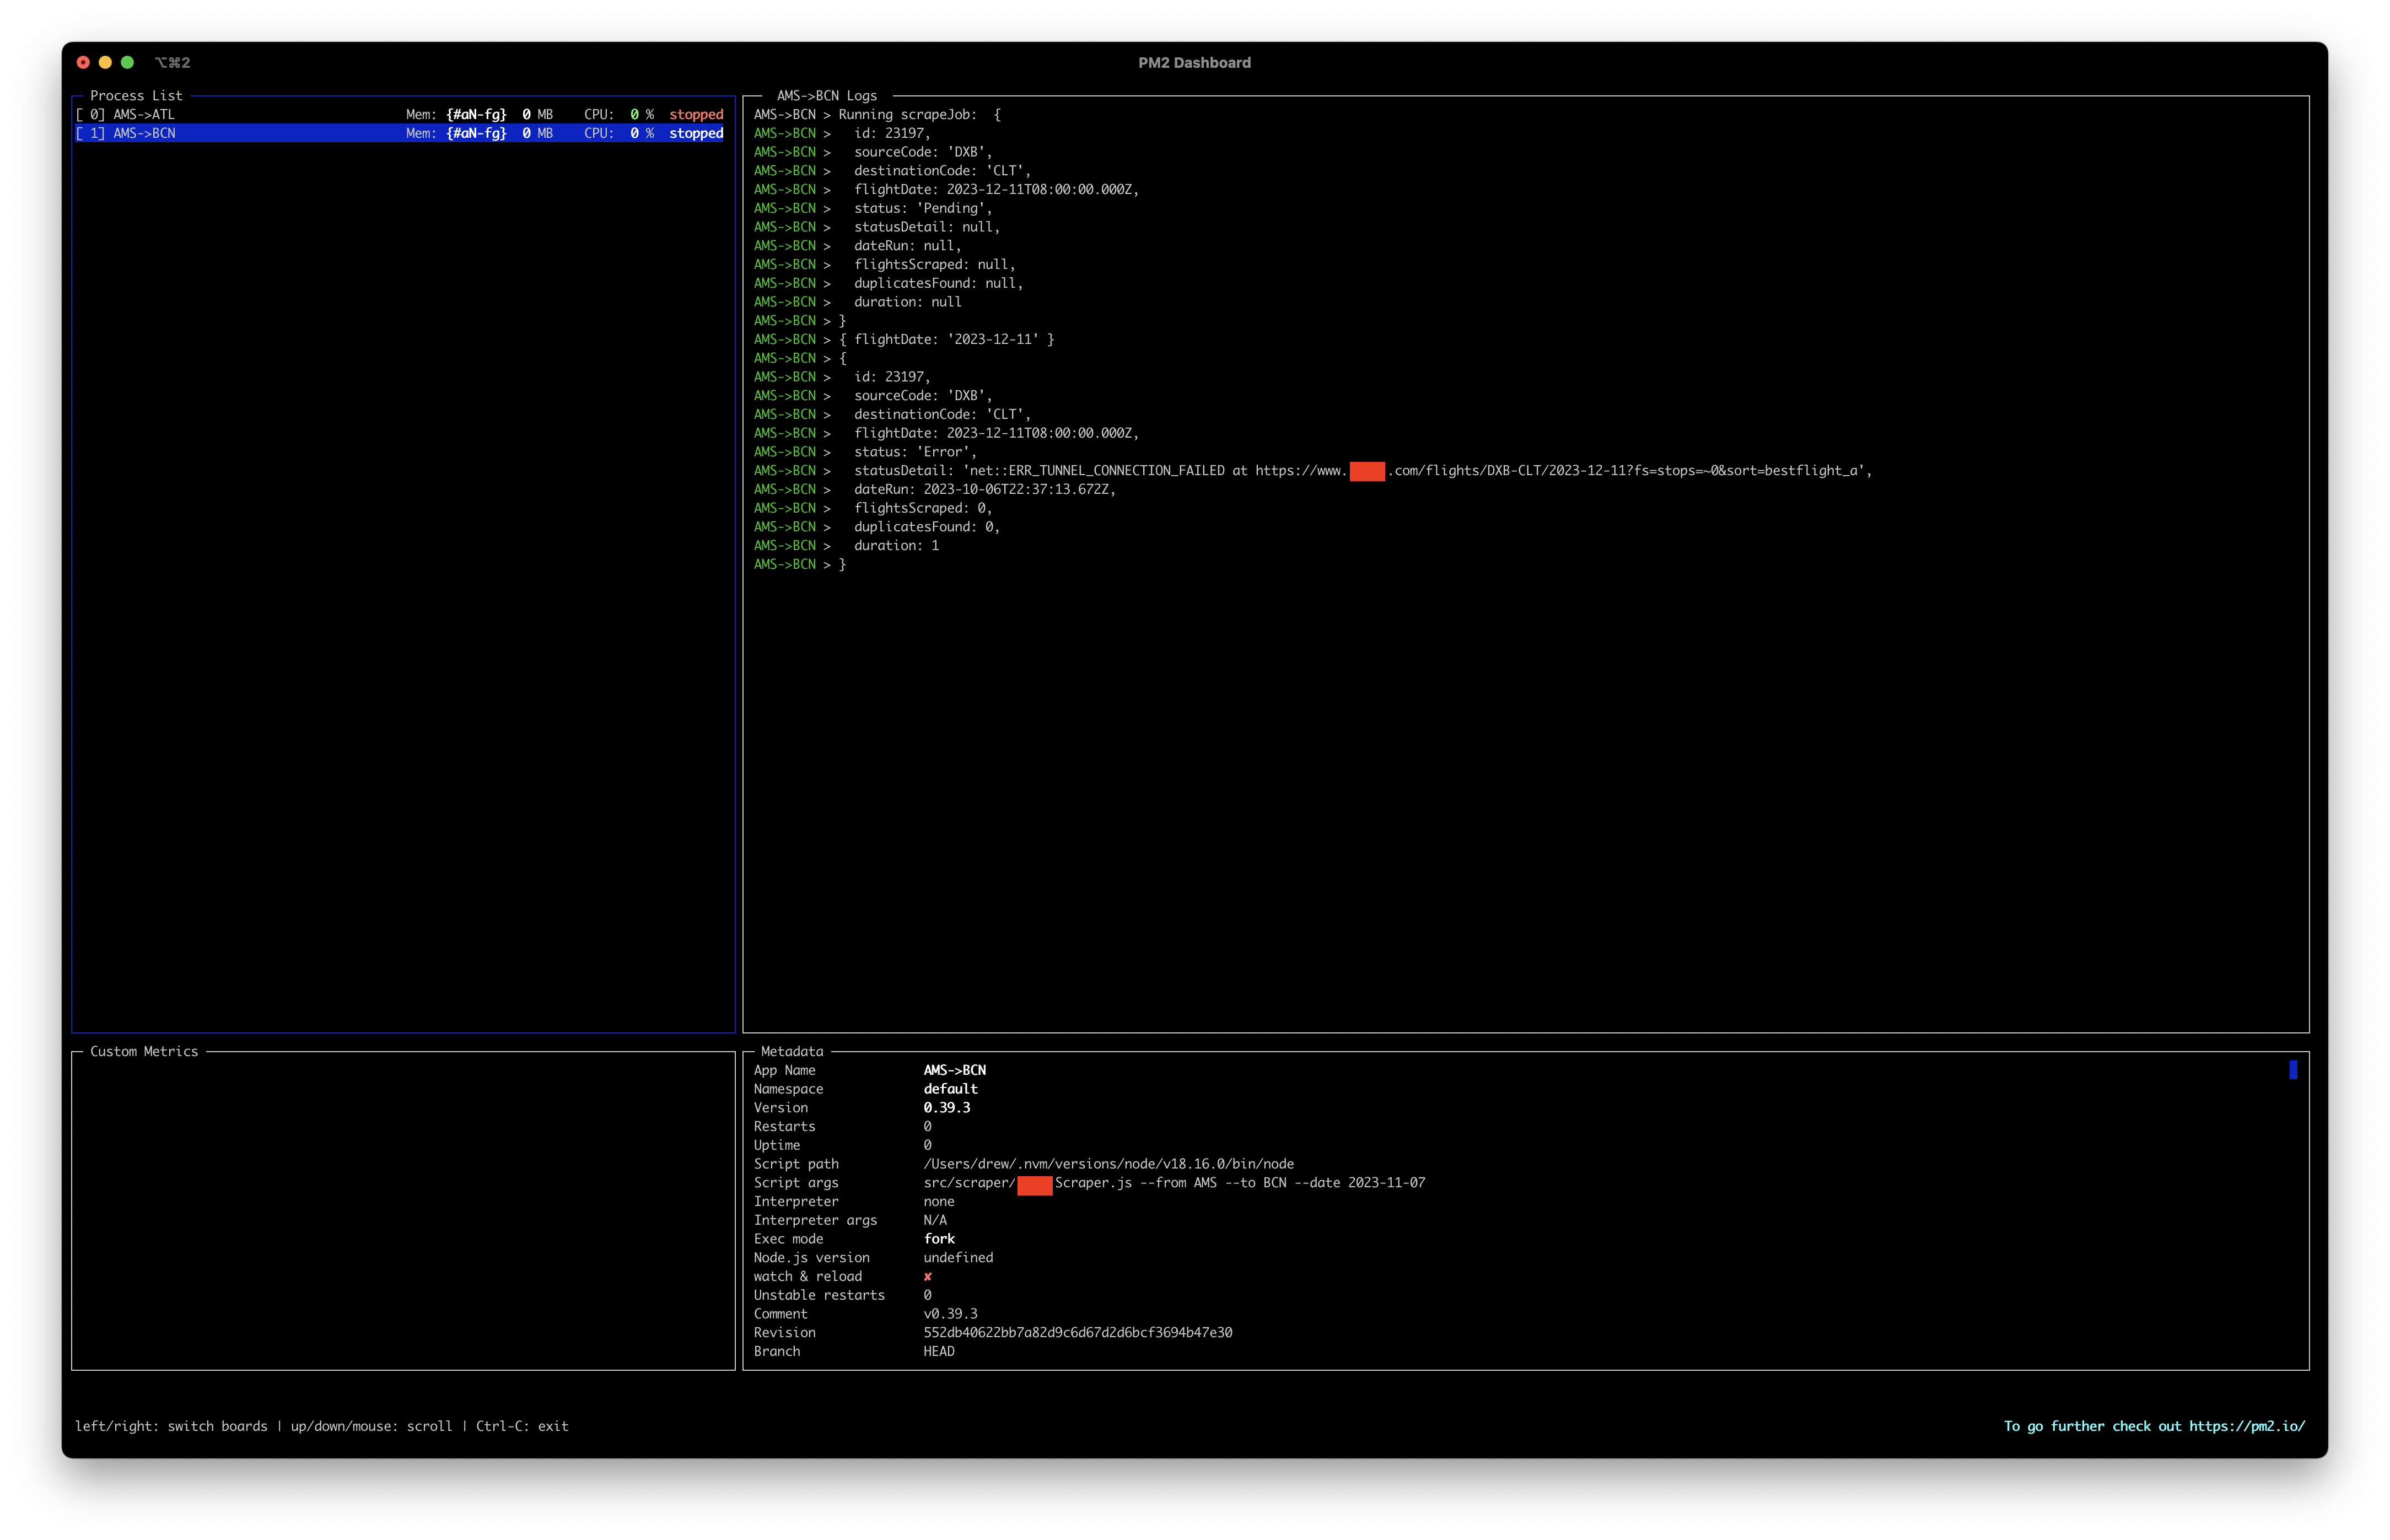The image size is (2390, 1540).
Task: Click the ⌥⌘2 tab indicator in titlebar
Action: click(x=172, y=62)
